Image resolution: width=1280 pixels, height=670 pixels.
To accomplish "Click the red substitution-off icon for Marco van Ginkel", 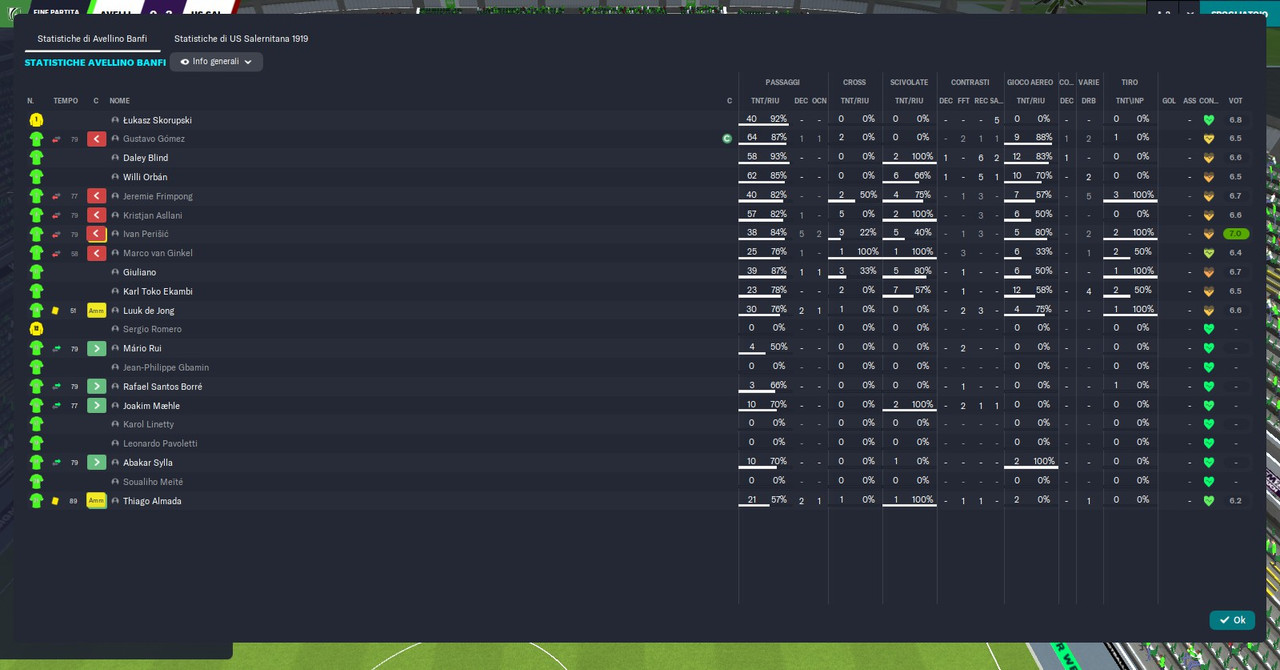I will click(96, 253).
